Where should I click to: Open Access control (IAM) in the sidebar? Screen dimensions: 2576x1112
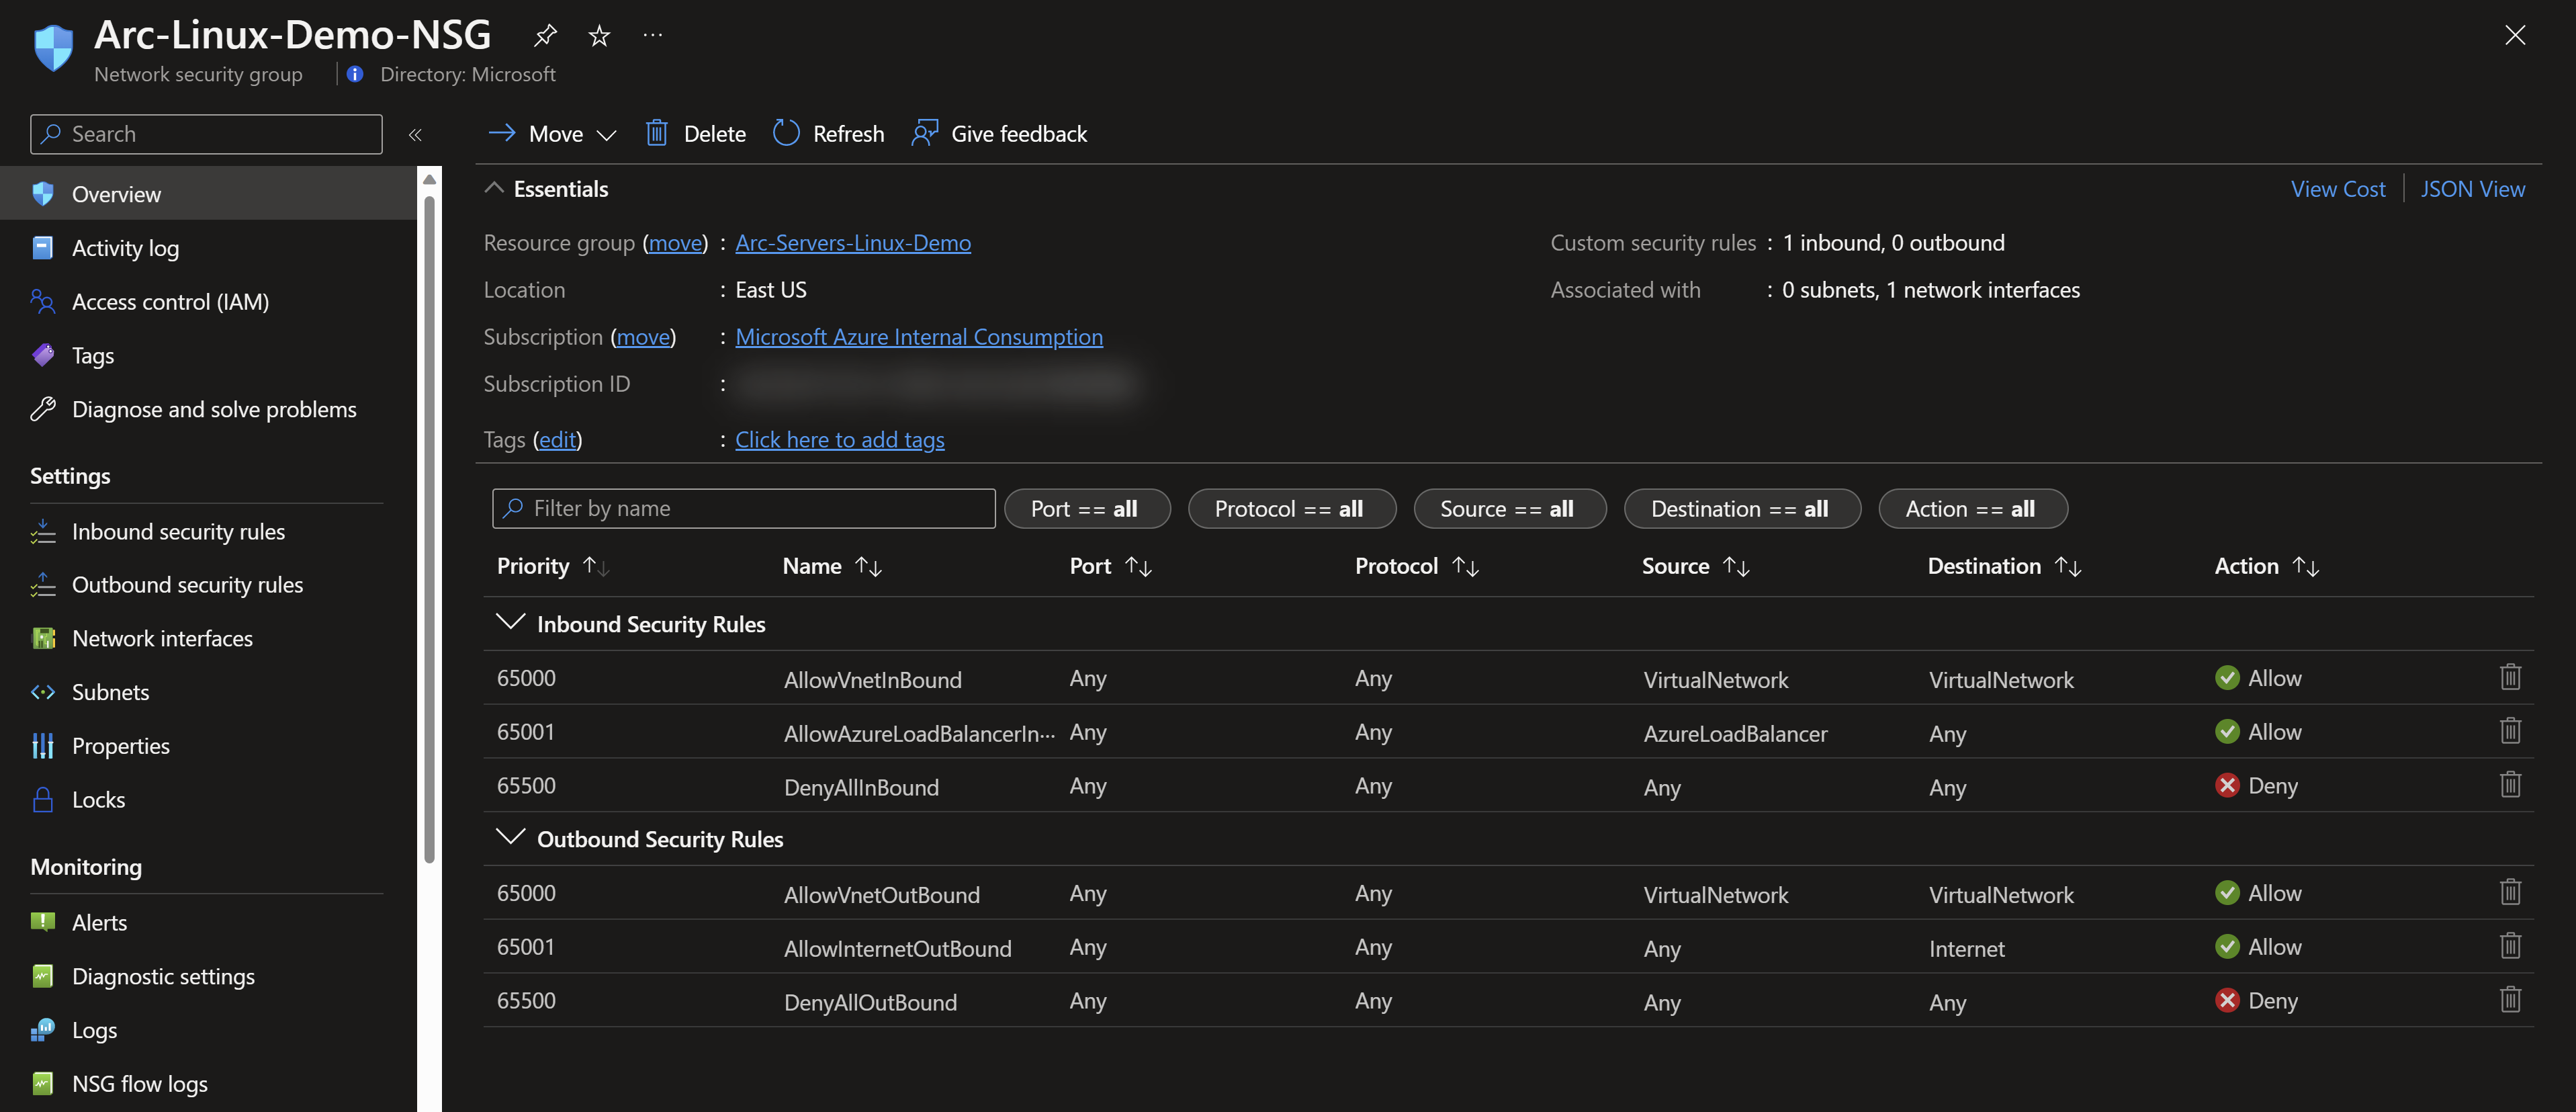[170, 302]
